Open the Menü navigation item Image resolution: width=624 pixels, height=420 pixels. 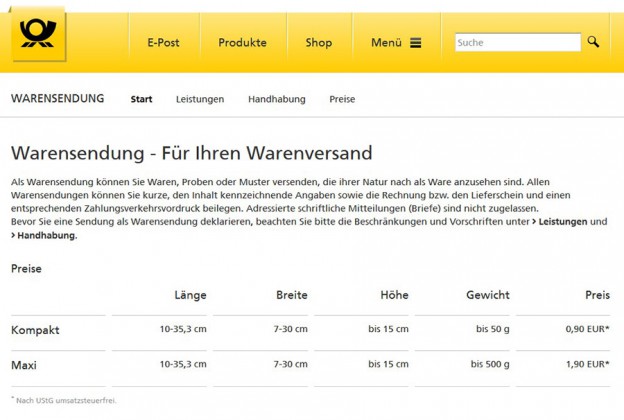click(386, 43)
